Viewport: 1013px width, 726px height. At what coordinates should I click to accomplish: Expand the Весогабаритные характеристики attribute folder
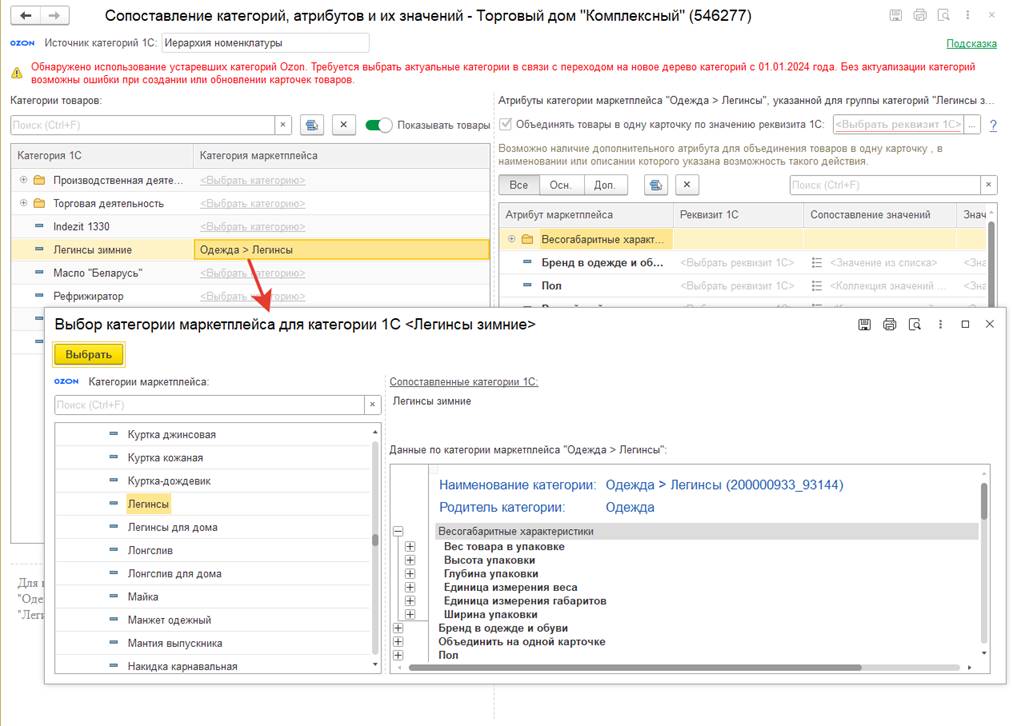pyautogui.click(x=512, y=239)
